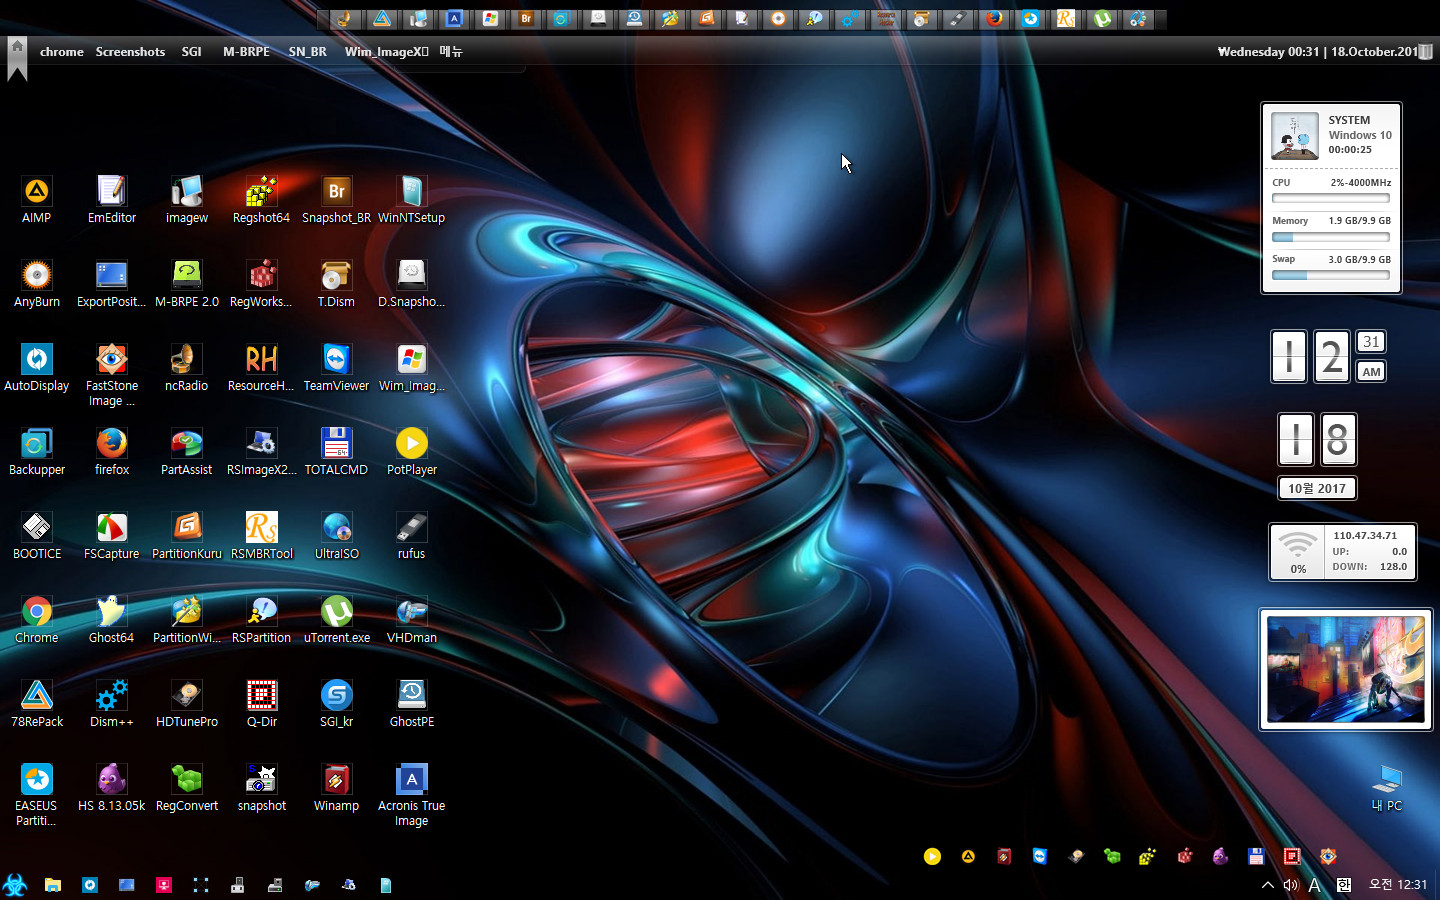The image size is (1440, 900).
Task: Open the 메뉴 menu in top bar
Action: [x=451, y=51]
